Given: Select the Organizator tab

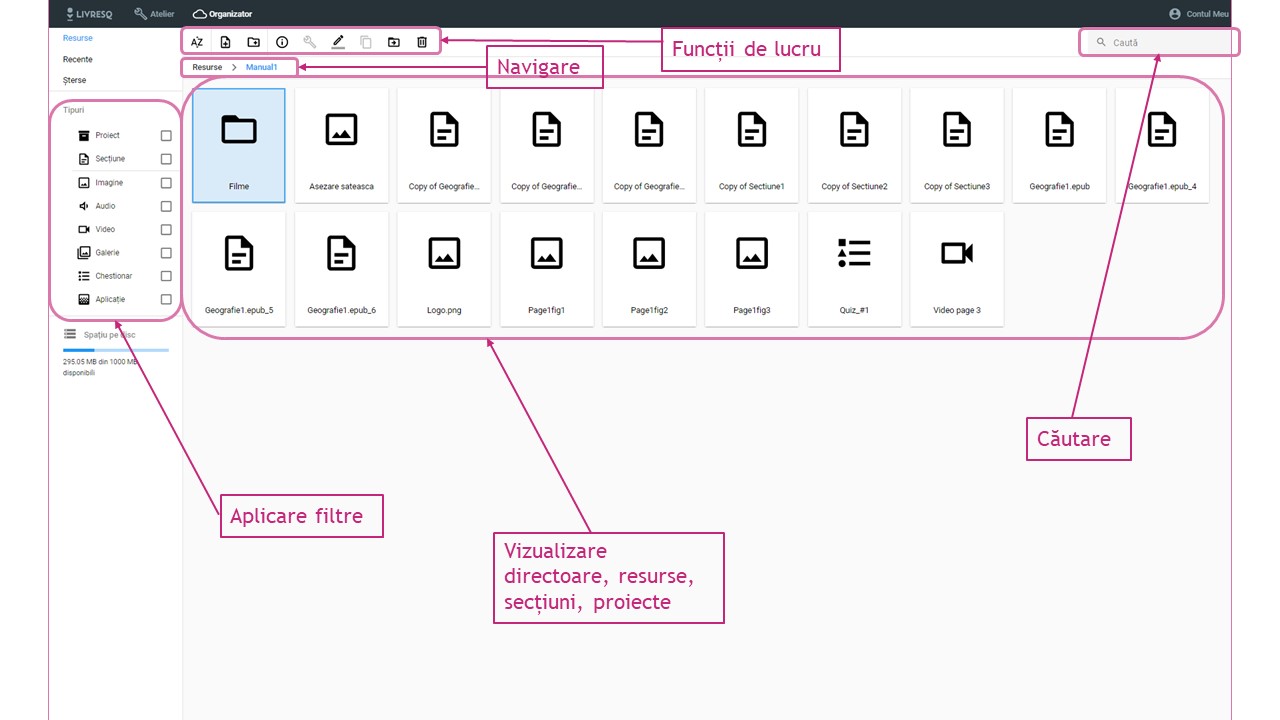Looking at the screenshot, I should (x=223, y=14).
